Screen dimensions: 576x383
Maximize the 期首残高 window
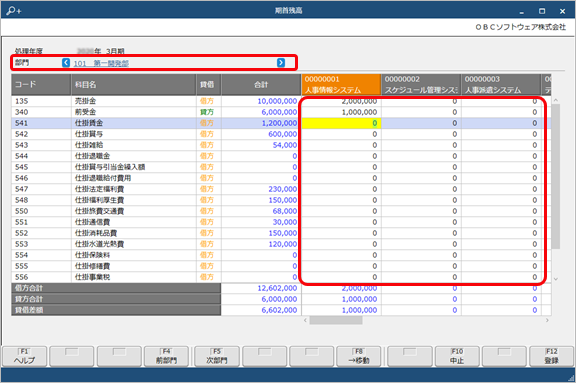point(542,11)
